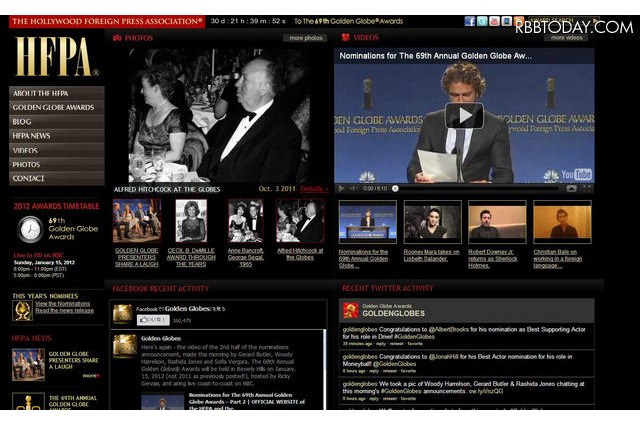
Task: Click the pop-up arrow button on video controls
Action: 571,188
